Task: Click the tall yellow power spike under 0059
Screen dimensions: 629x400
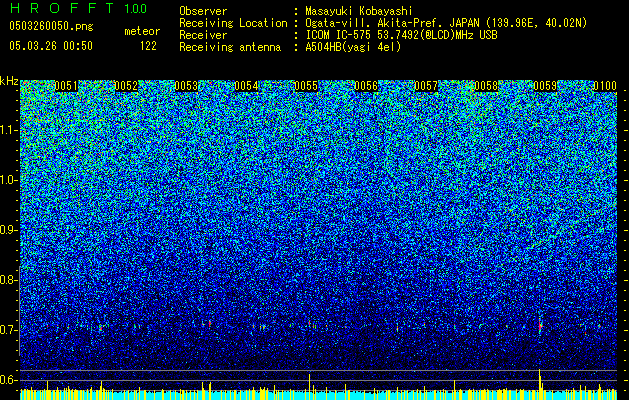Action: click(540, 384)
